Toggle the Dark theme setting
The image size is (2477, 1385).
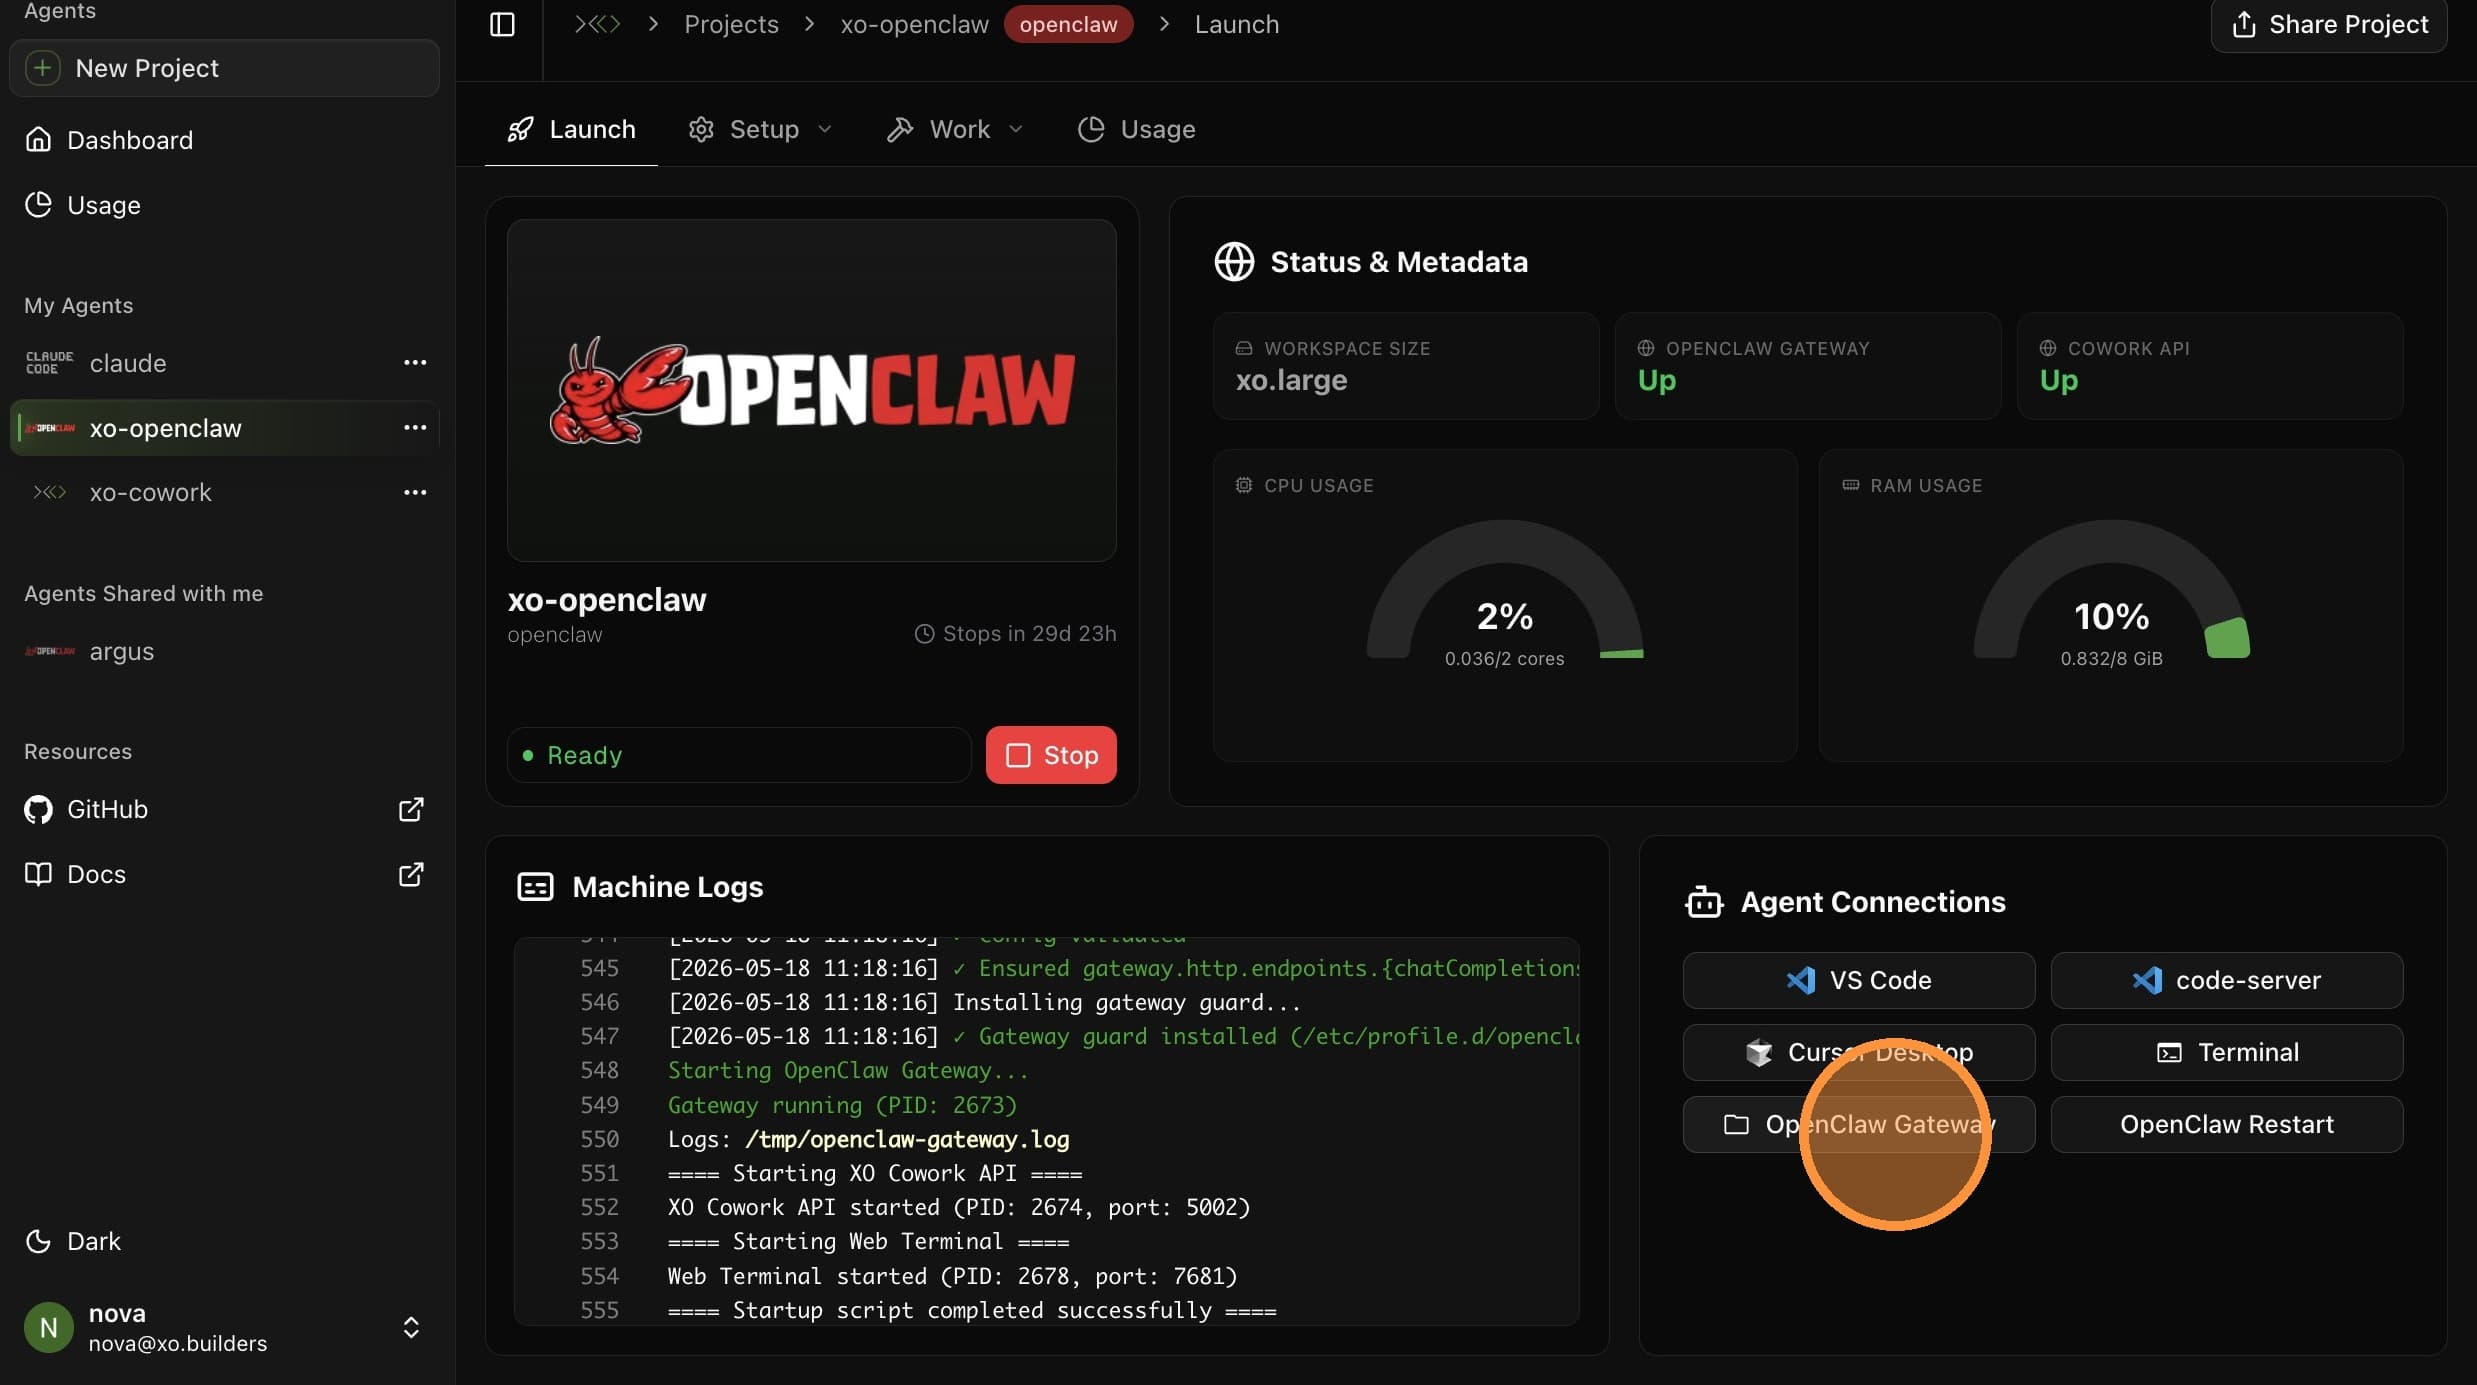tap(73, 1241)
